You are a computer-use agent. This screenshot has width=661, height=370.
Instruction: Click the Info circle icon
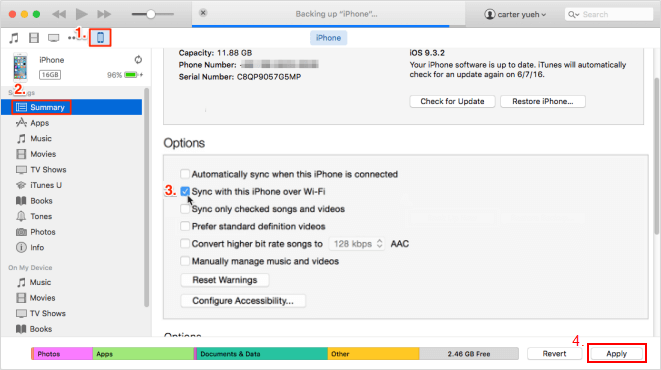(x=21, y=247)
